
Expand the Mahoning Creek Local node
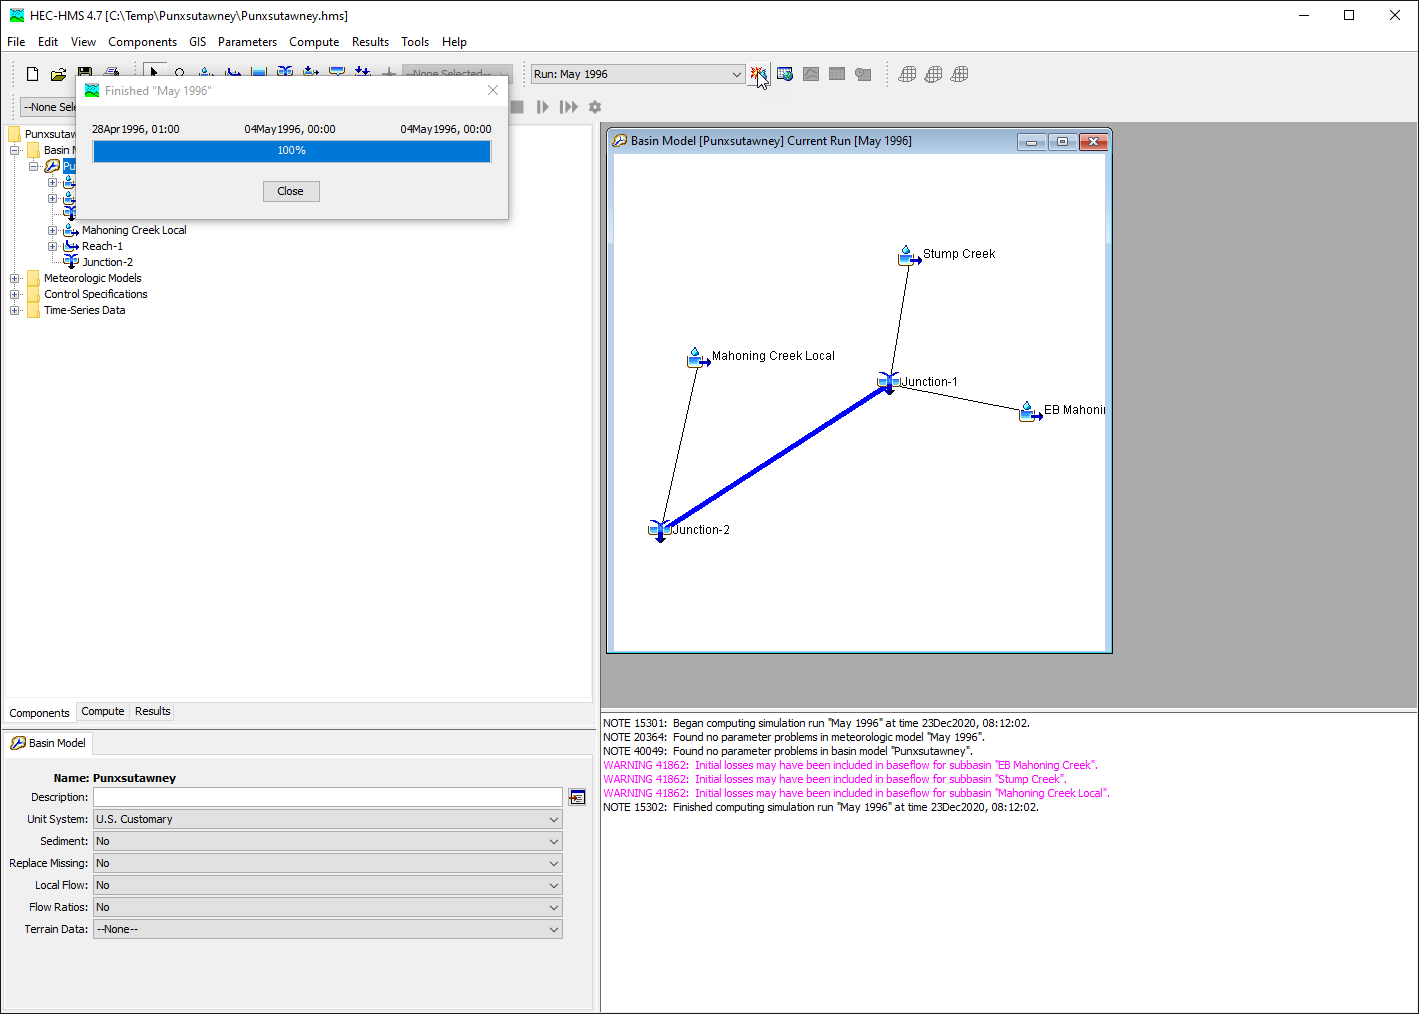point(53,230)
